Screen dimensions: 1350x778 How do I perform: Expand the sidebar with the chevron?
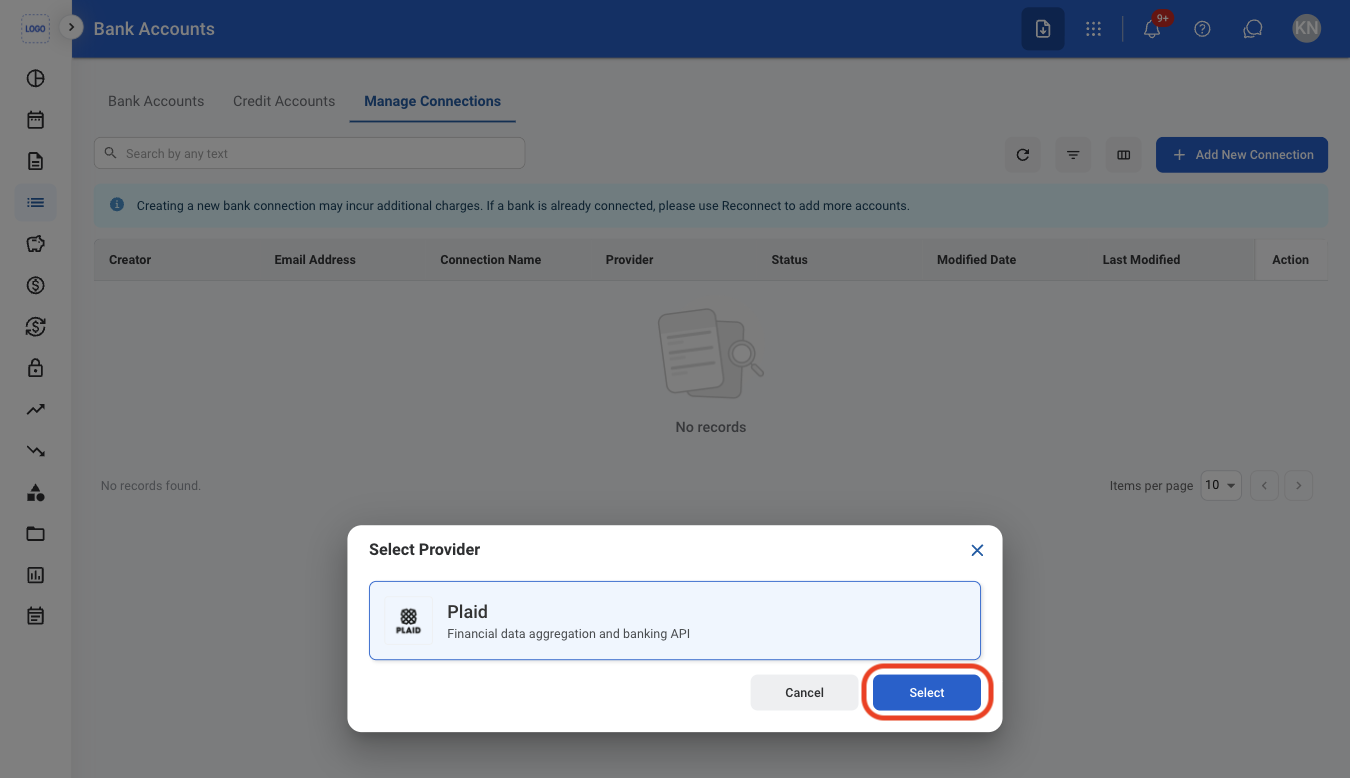(x=71, y=28)
